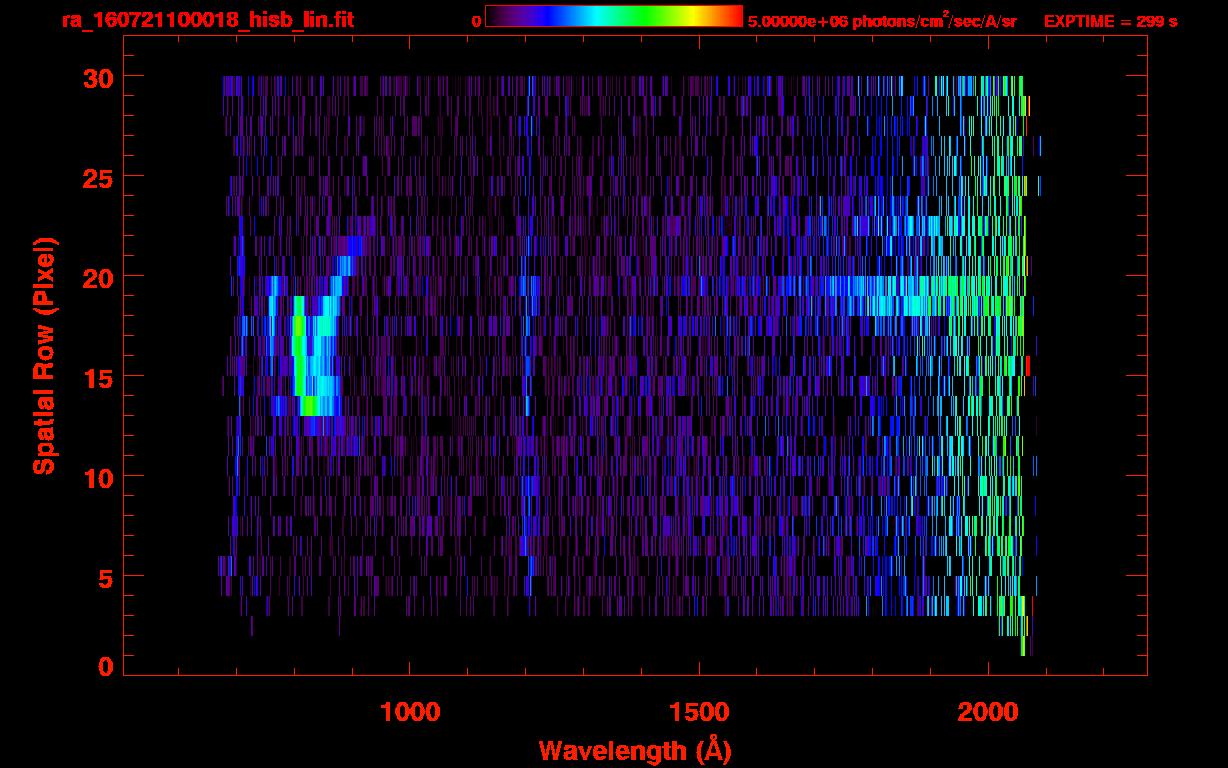Viewport: 1228px width, 768px height.
Task: Click the 1500 wavelength tick label
Action: point(699,712)
